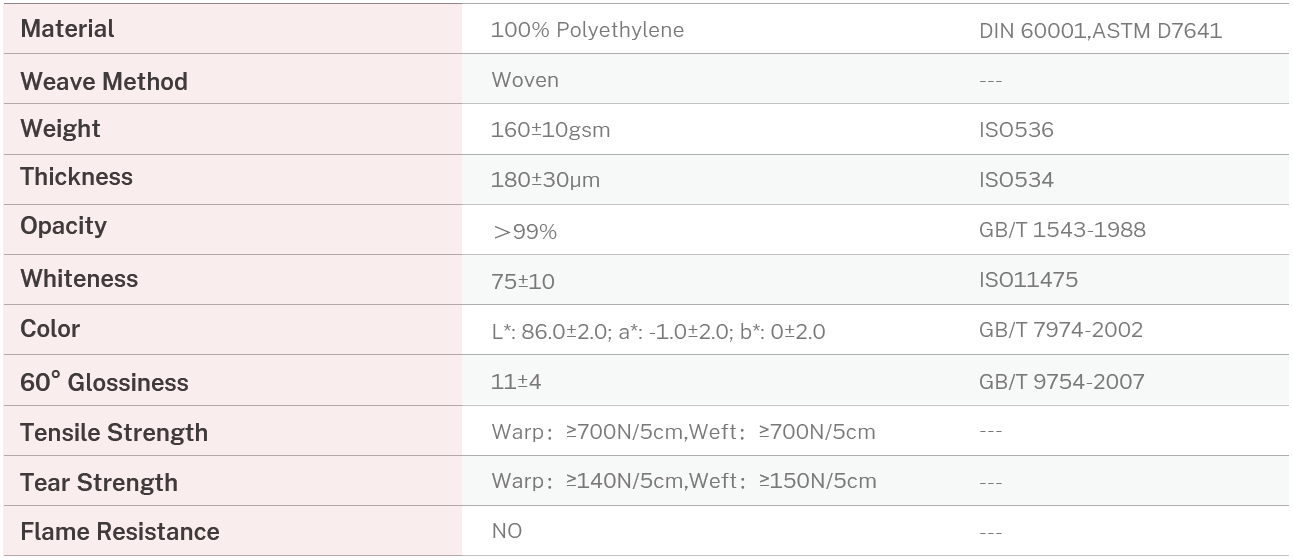The height and width of the screenshot is (560, 1293).
Task: Click the Thickness label
Action: (x=76, y=177)
